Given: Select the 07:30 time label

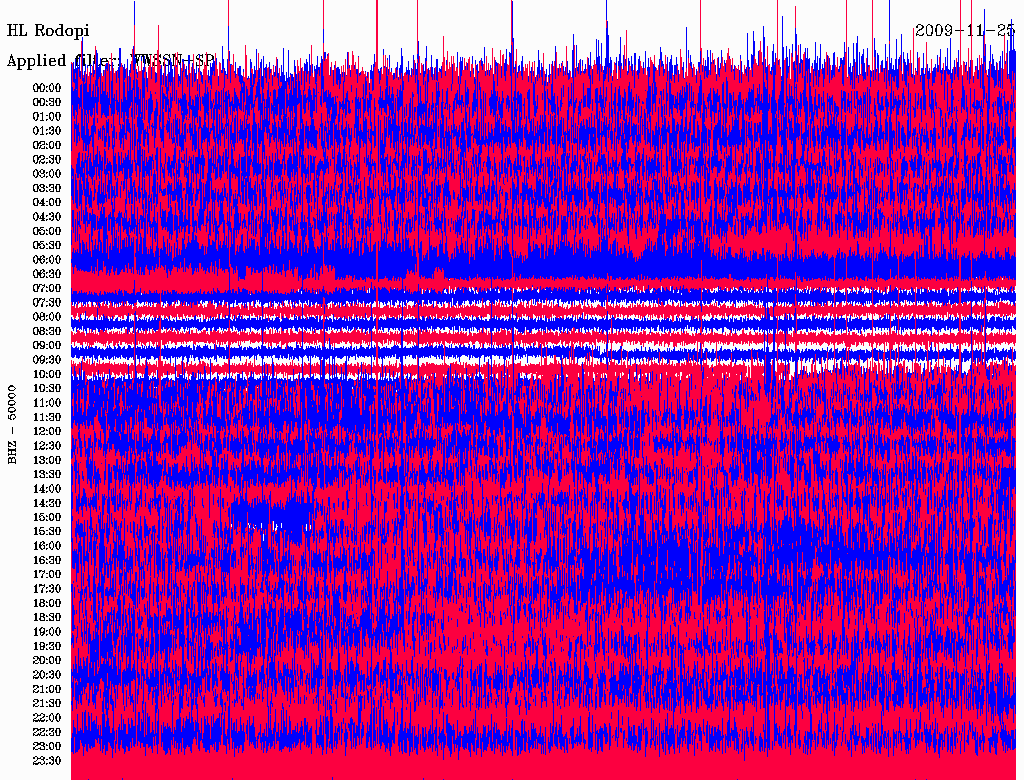Looking at the screenshot, I should [x=47, y=303].
